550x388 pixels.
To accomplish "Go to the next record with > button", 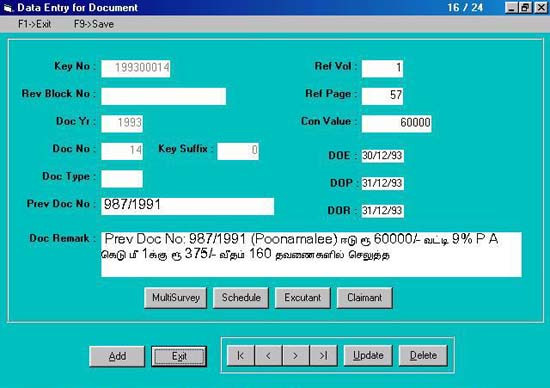I will (x=296, y=355).
